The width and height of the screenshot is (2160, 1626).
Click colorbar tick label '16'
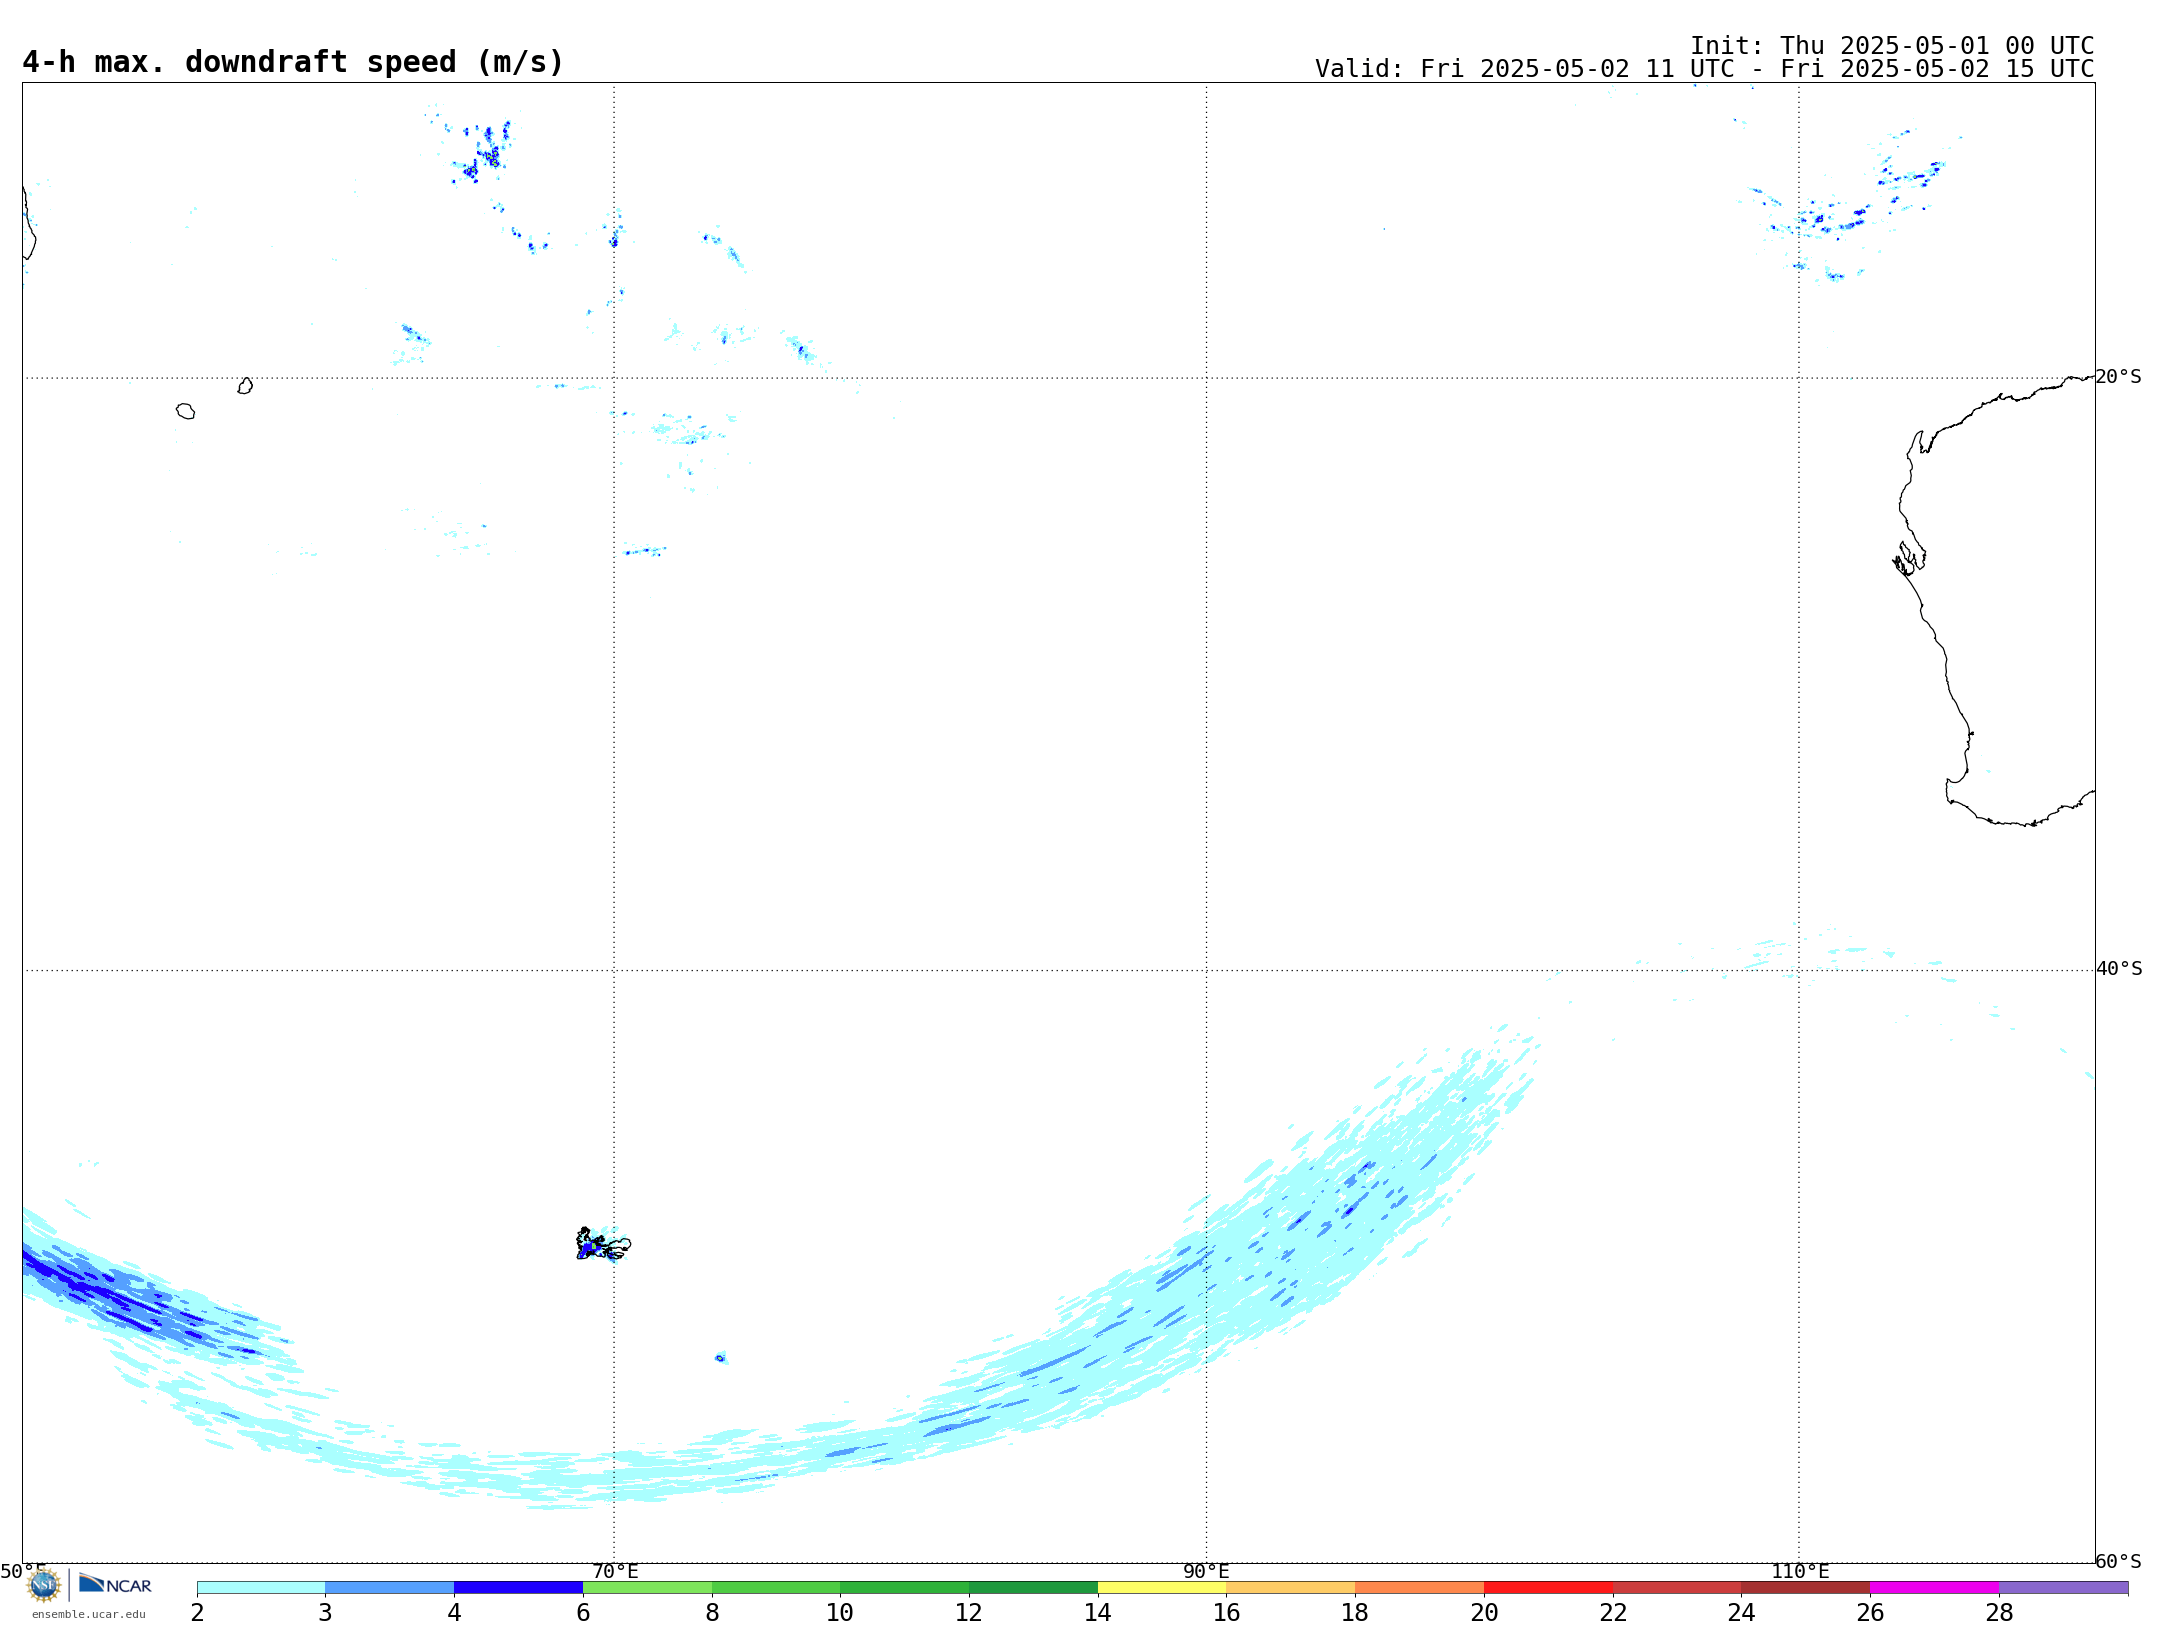1227,1613
